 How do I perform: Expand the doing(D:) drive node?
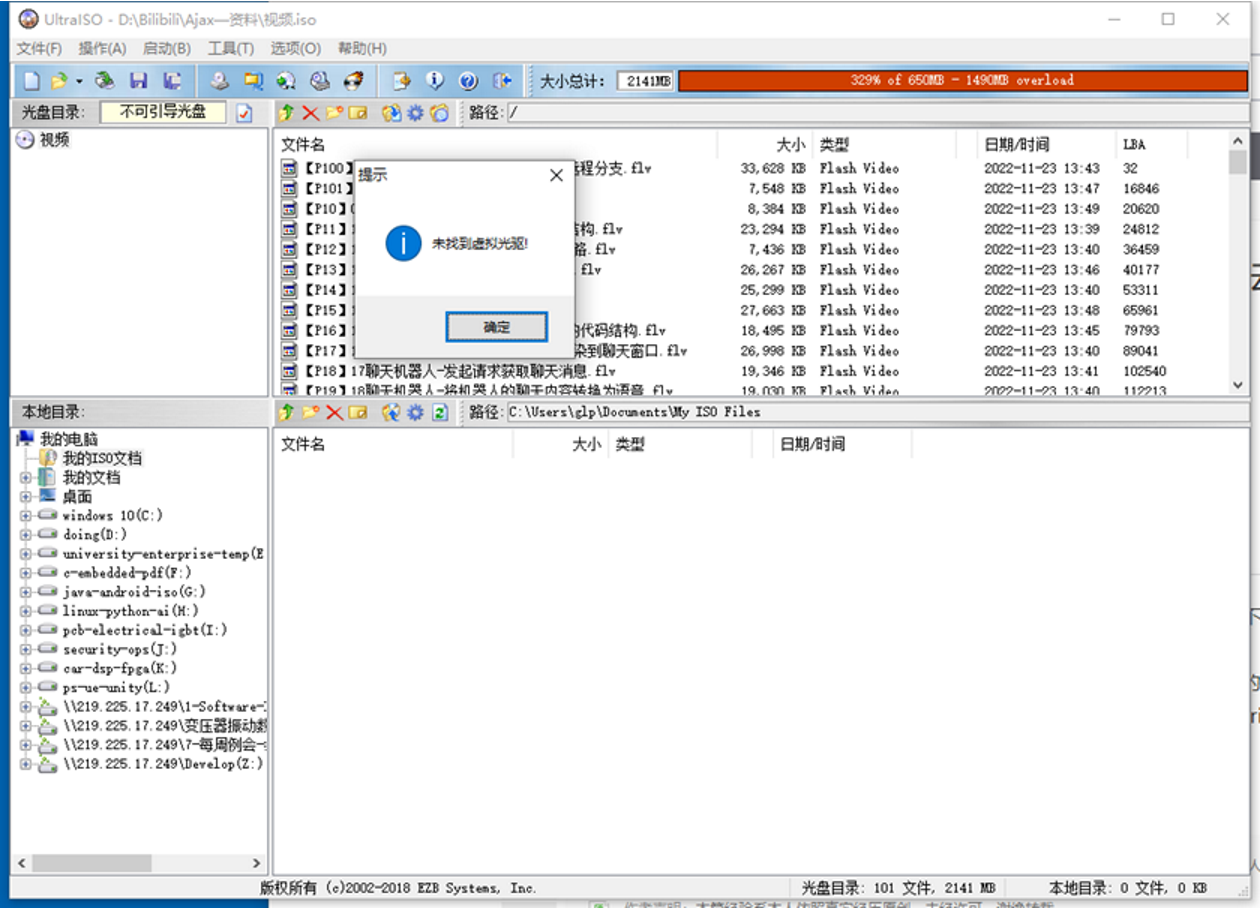[26, 535]
